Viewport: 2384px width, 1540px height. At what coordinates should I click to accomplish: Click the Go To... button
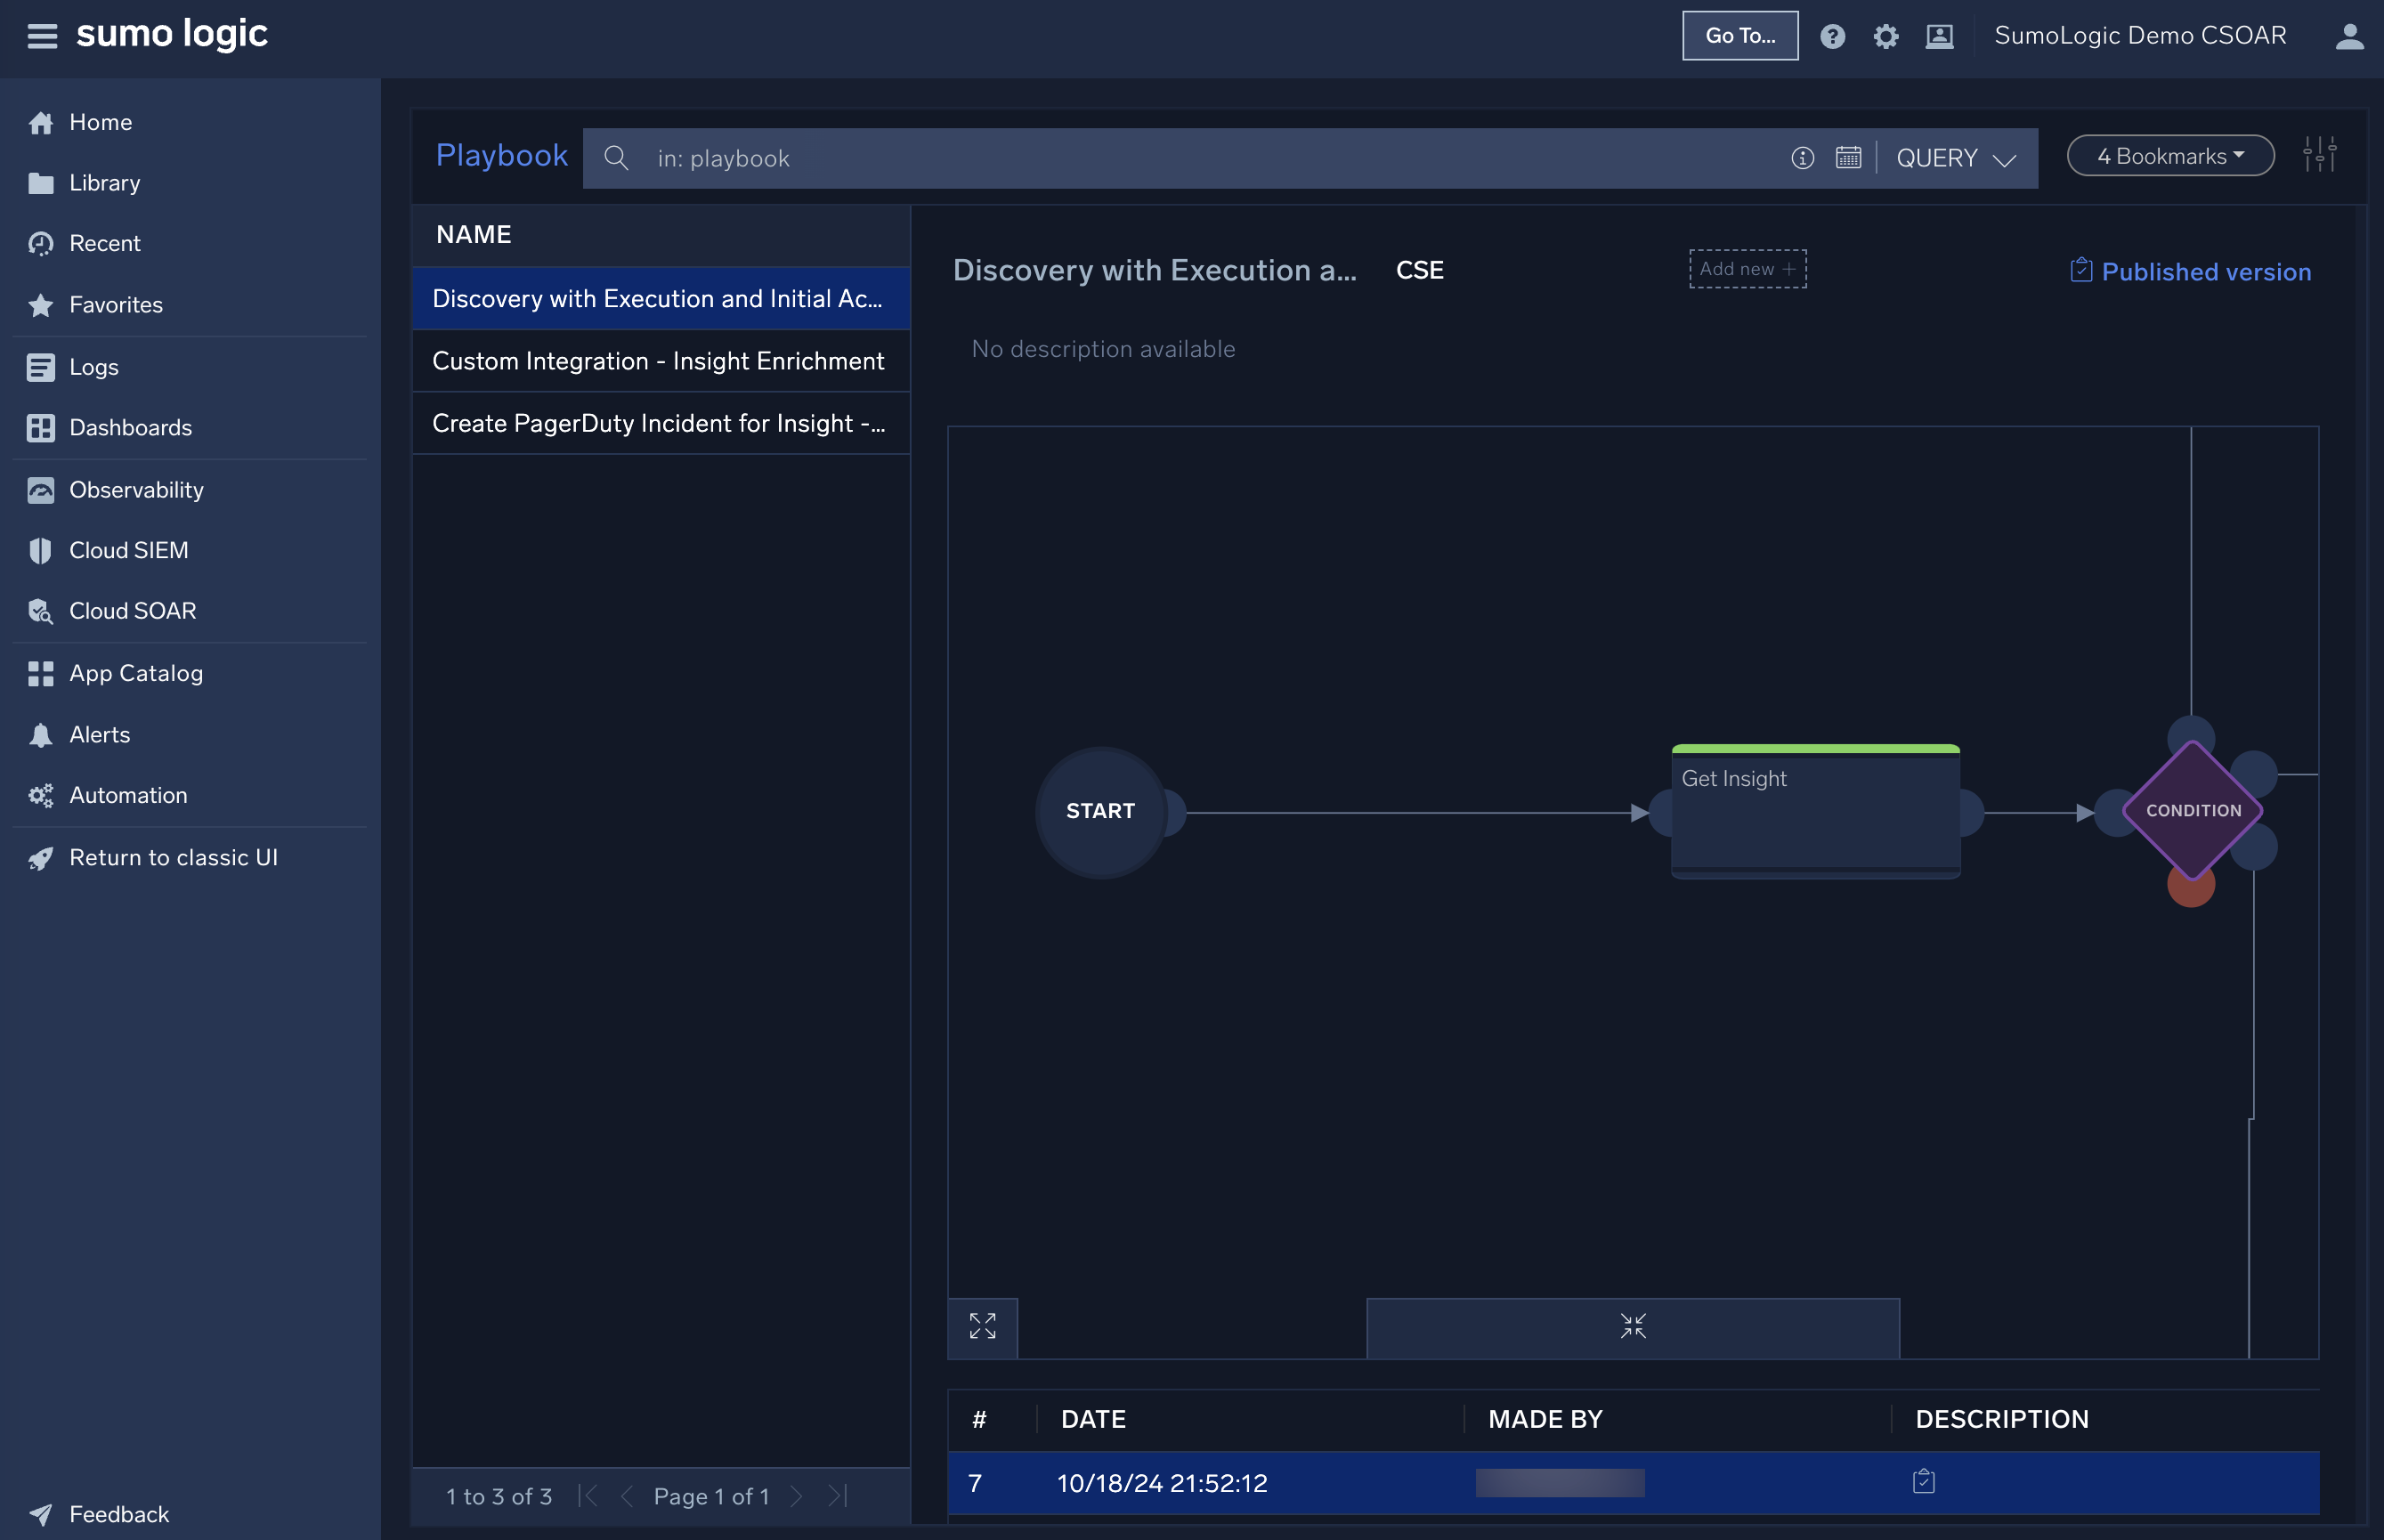(x=1739, y=35)
